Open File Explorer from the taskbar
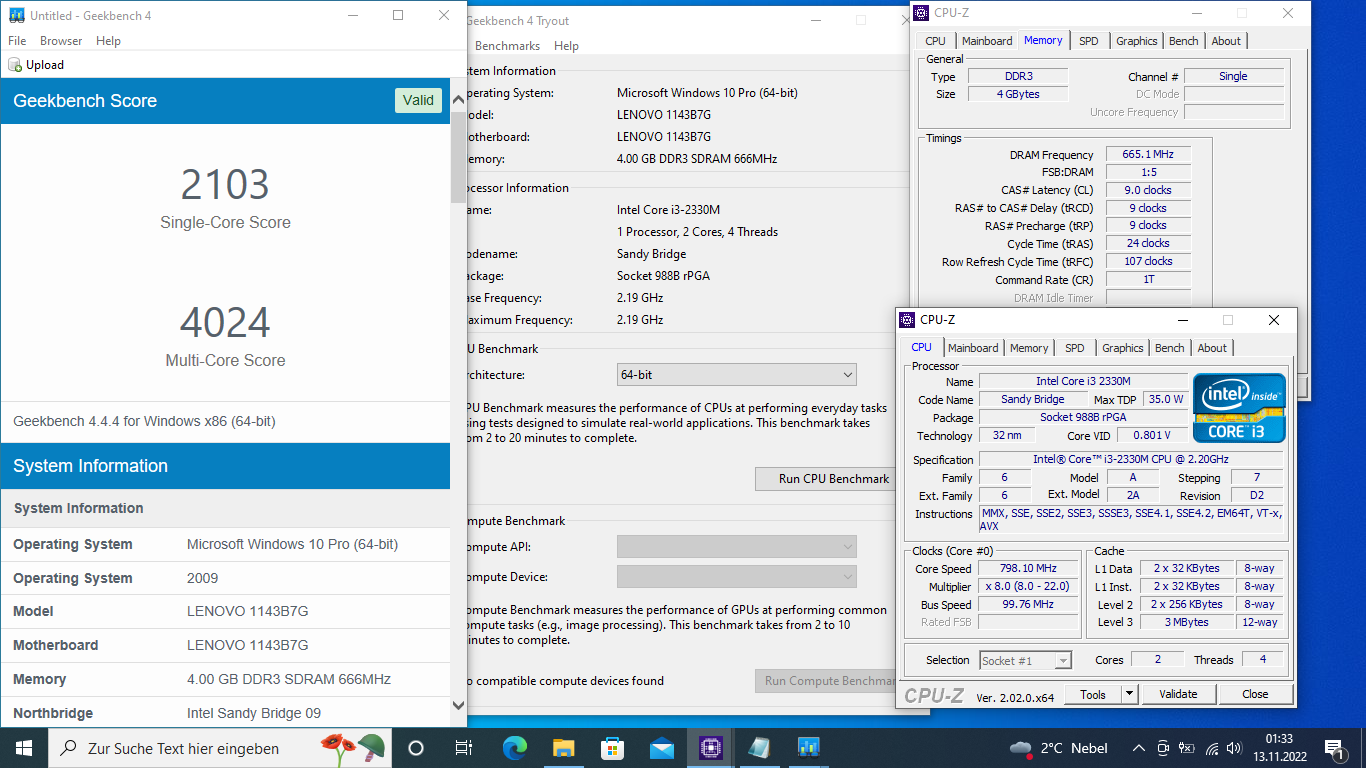Screen dimensions: 1366x768 (x=564, y=748)
